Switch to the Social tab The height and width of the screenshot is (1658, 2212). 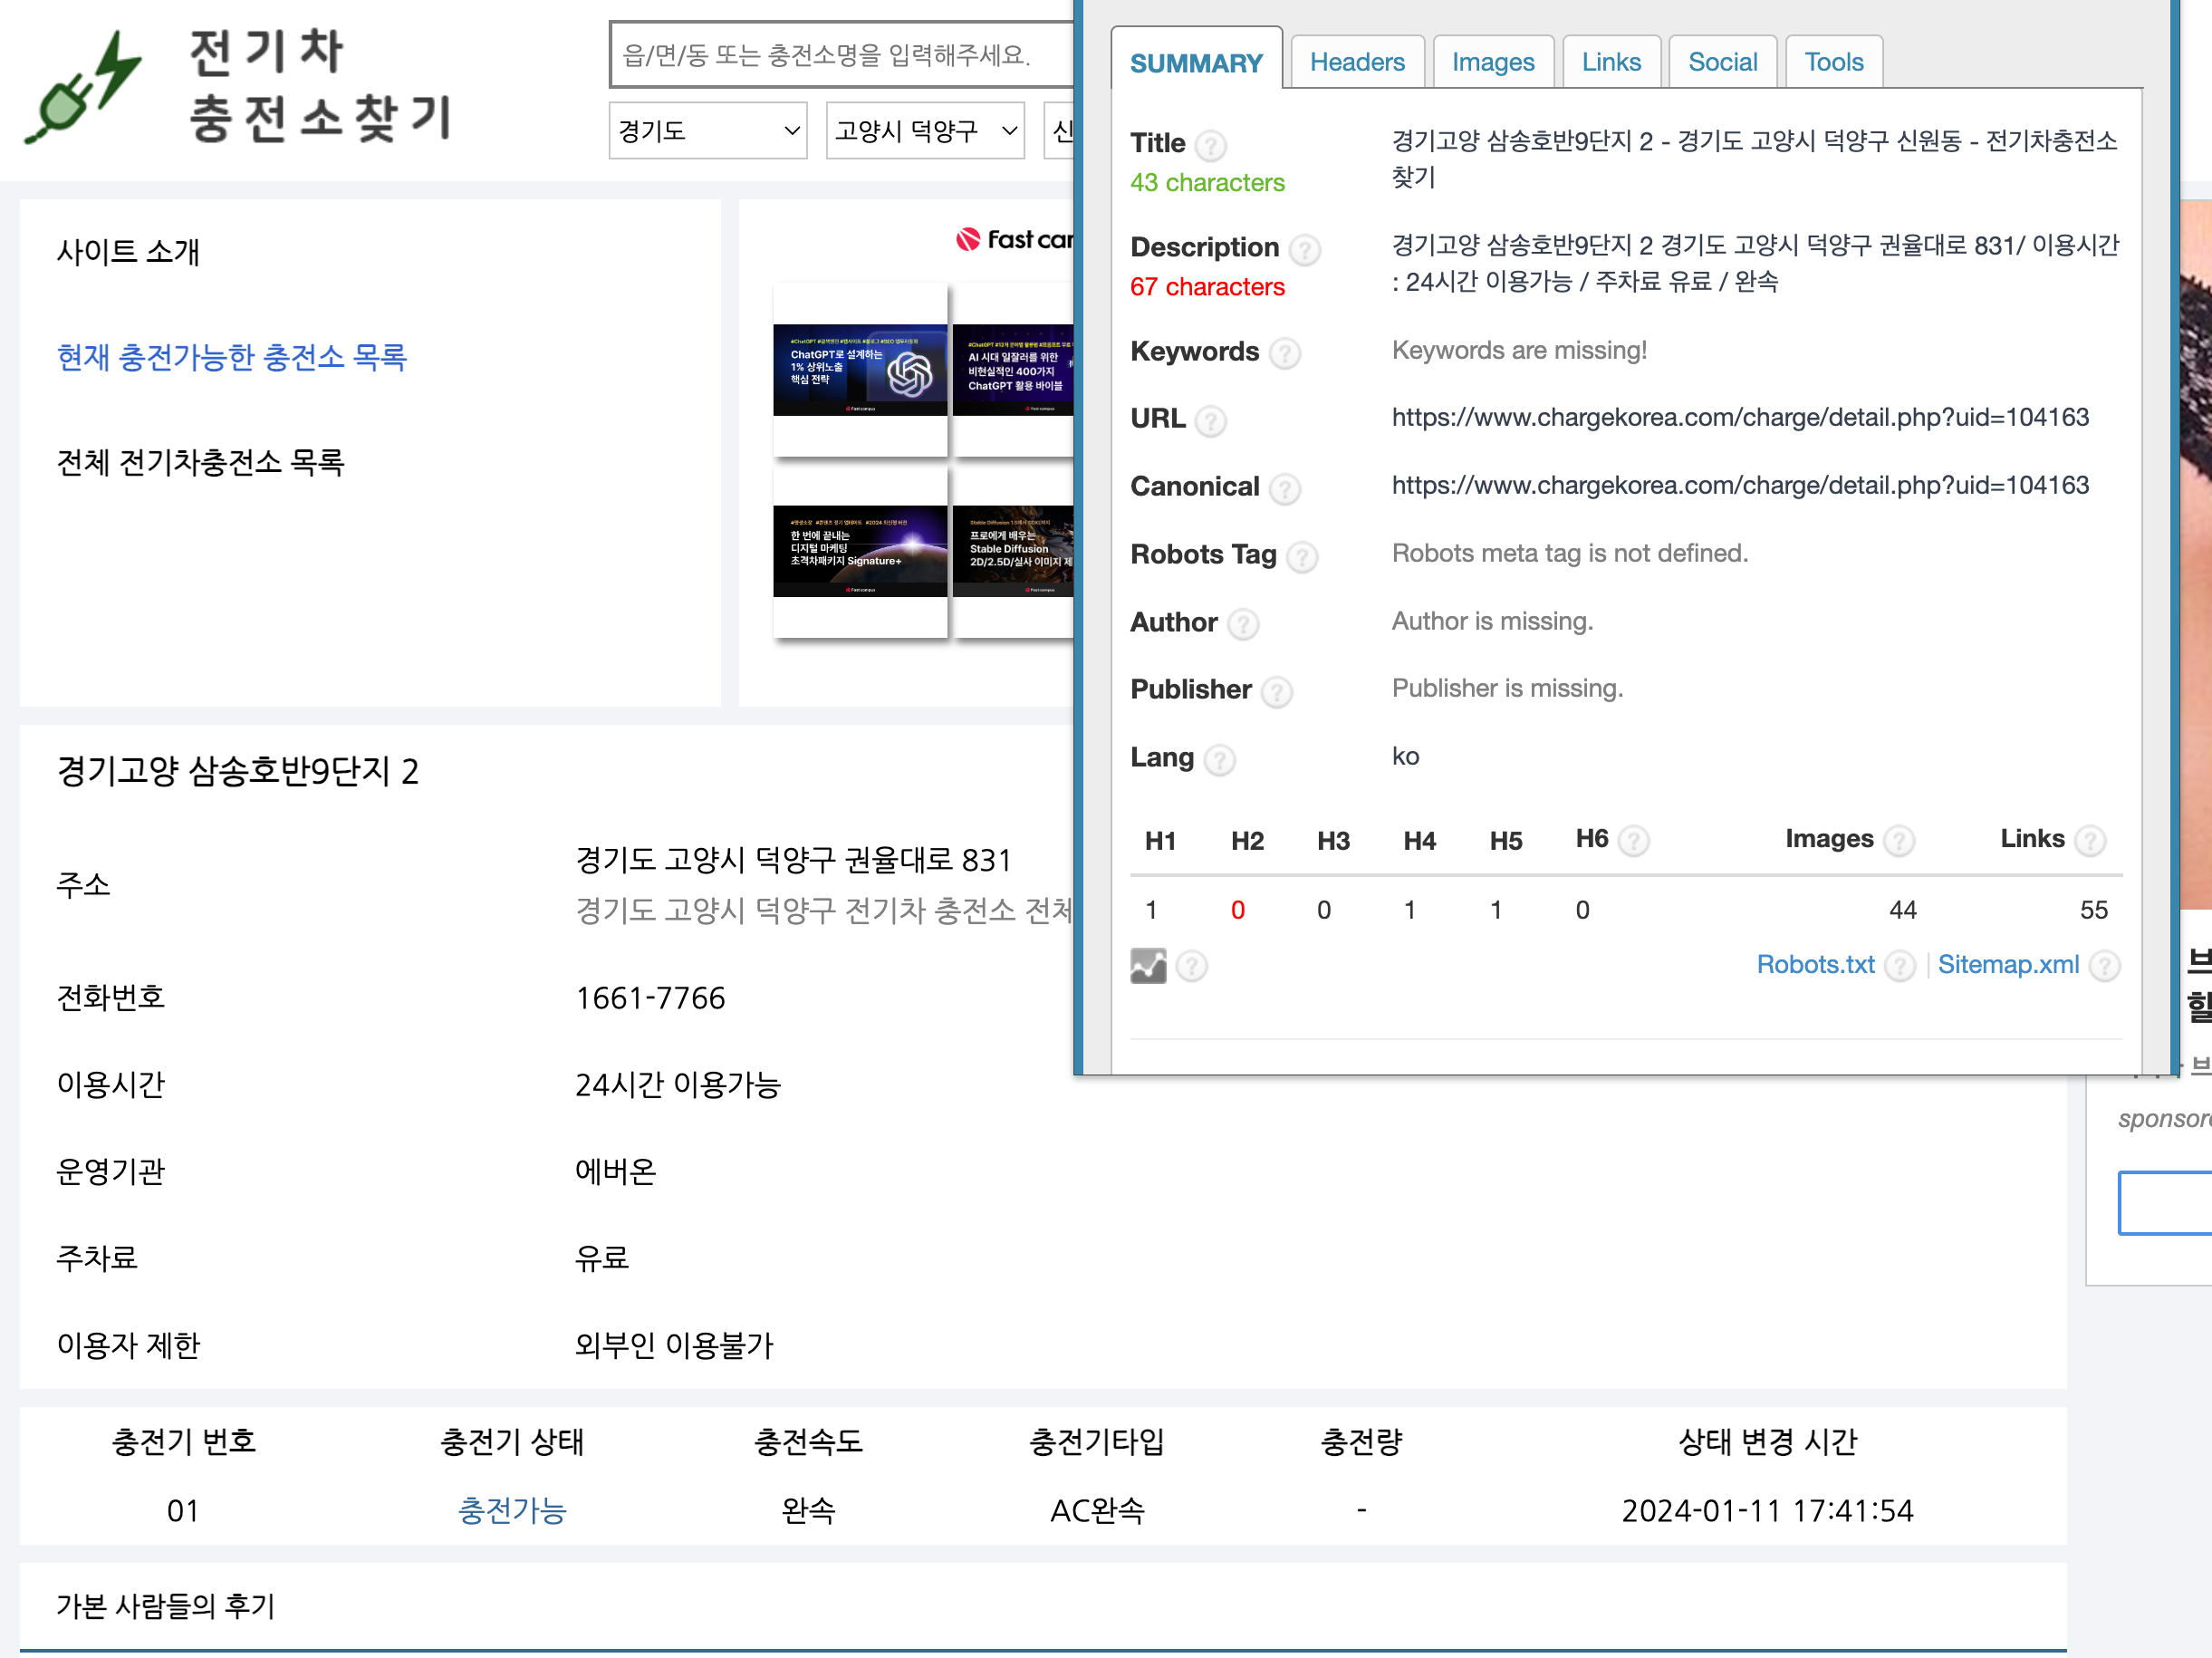pyautogui.click(x=1722, y=62)
